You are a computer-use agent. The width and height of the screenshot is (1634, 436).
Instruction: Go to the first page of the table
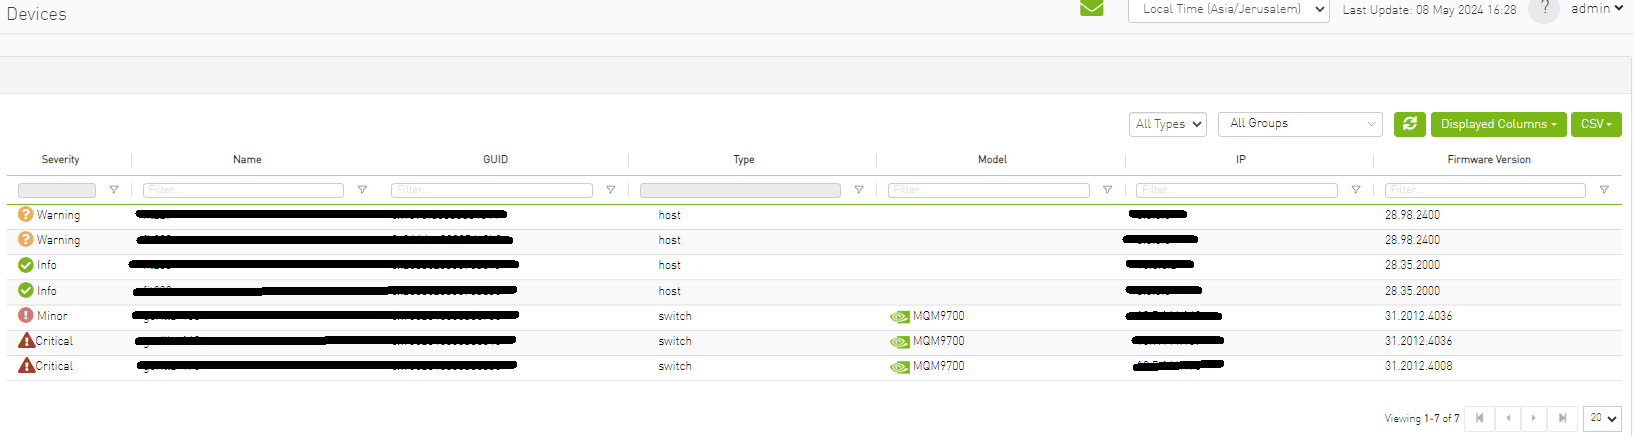1480,418
